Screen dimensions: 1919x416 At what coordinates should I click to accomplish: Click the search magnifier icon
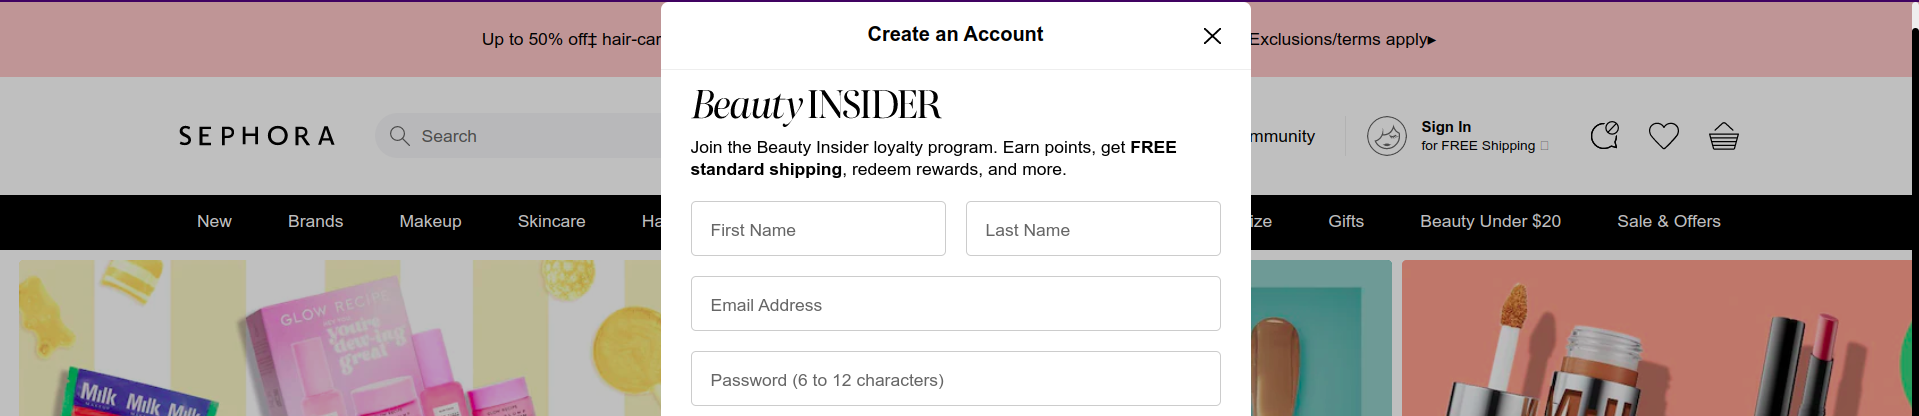tap(400, 136)
